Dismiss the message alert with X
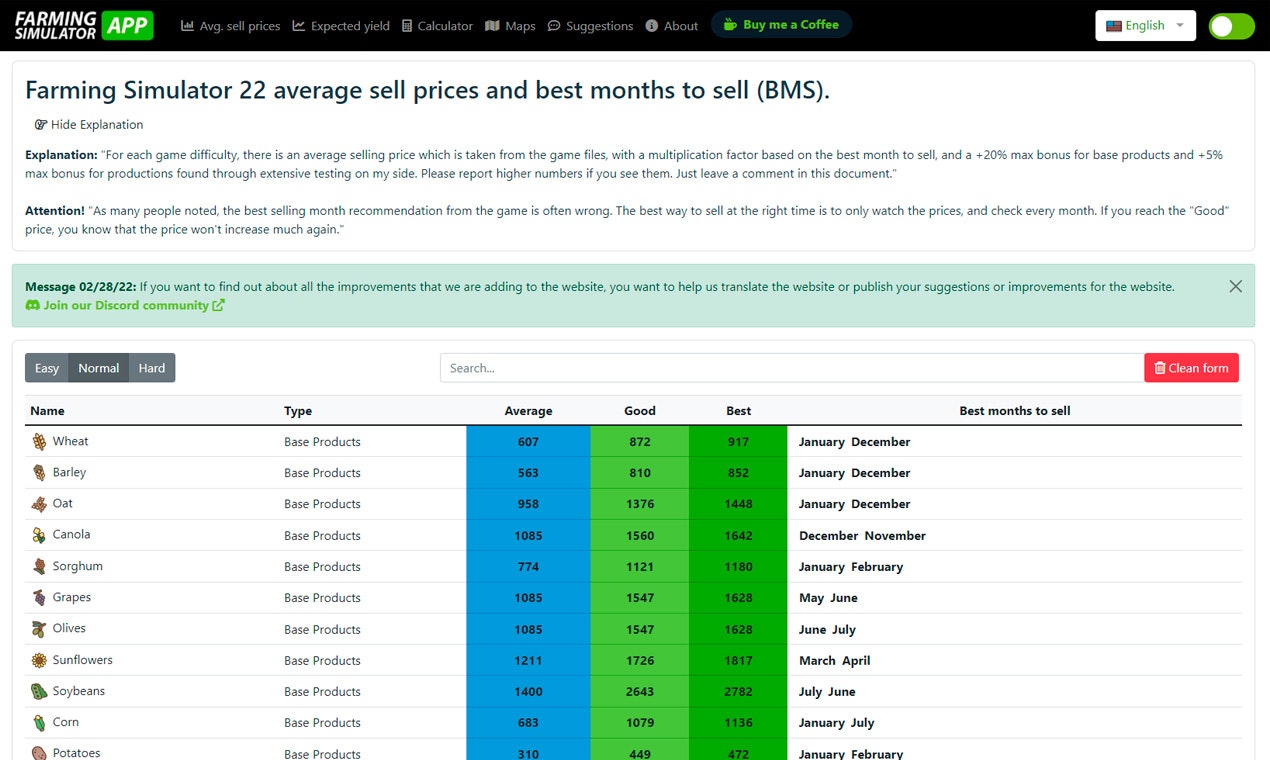Image resolution: width=1270 pixels, height=760 pixels. (x=1235, y=287)
